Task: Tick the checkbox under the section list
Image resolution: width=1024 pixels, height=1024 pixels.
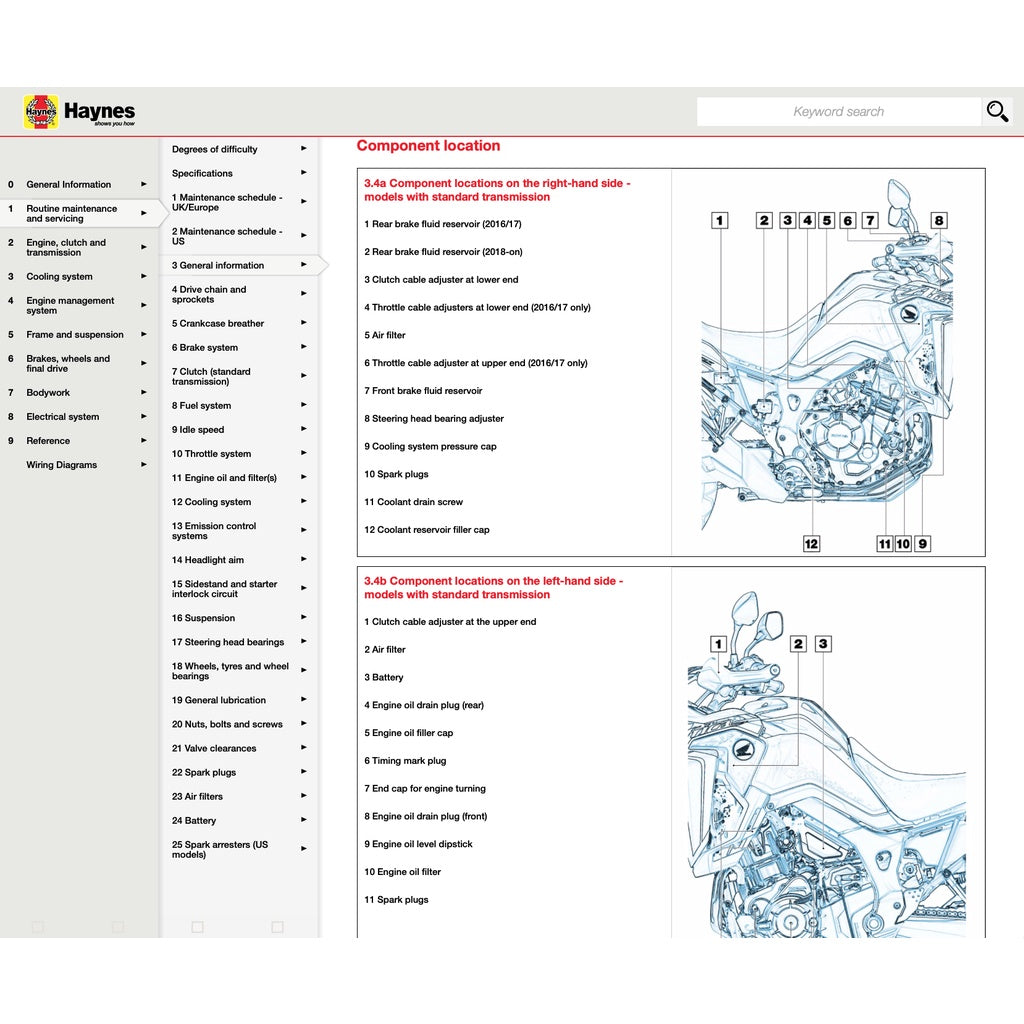Action: point(197,926)
